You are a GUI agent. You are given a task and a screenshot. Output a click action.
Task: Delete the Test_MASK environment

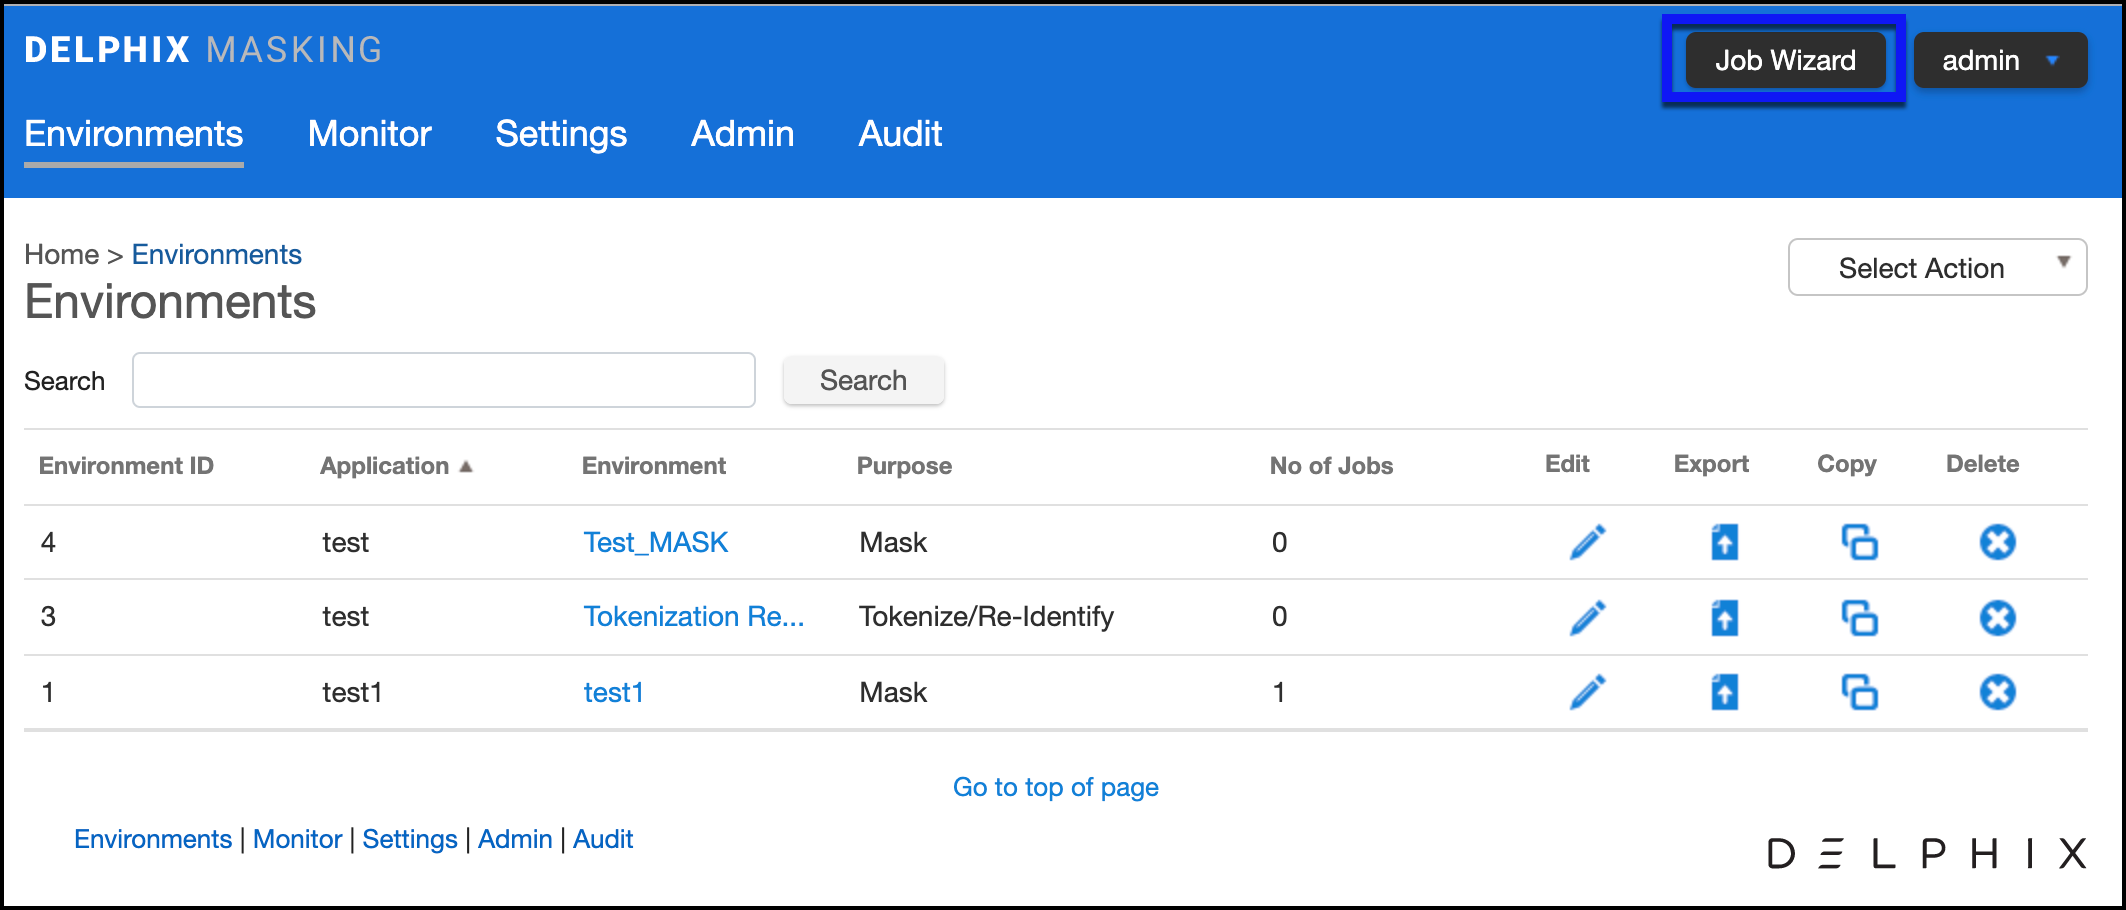(x=1997, y=542)
